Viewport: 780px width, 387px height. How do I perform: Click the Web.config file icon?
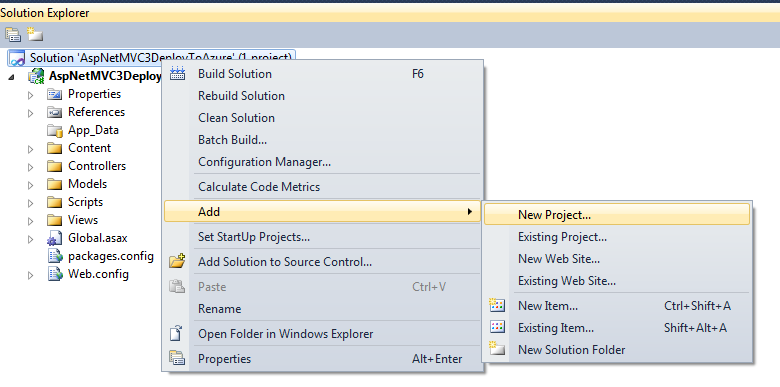[x=54, y=274]
